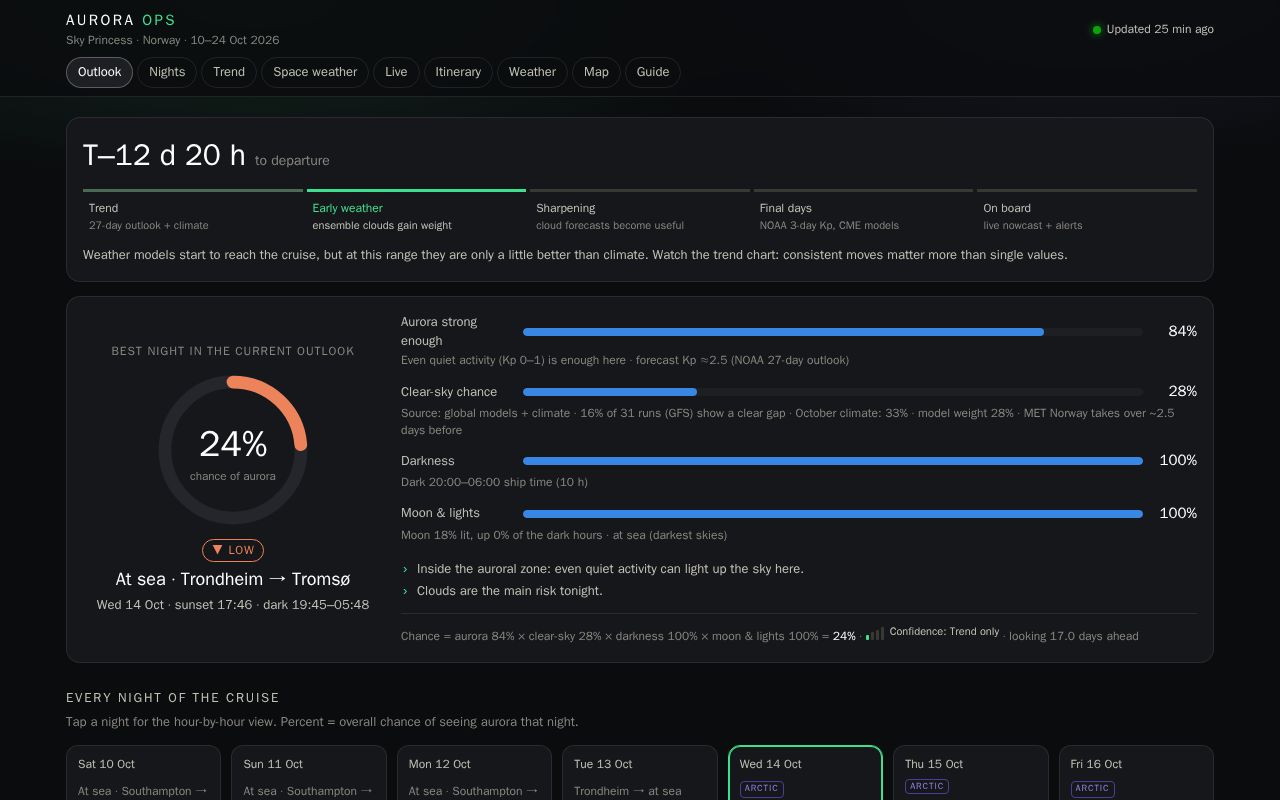Click 'At sea · Trondheim → Tromsø' heading
Image resolution: width=1280 pixels, height=800 pixels.
coord(233,579)
